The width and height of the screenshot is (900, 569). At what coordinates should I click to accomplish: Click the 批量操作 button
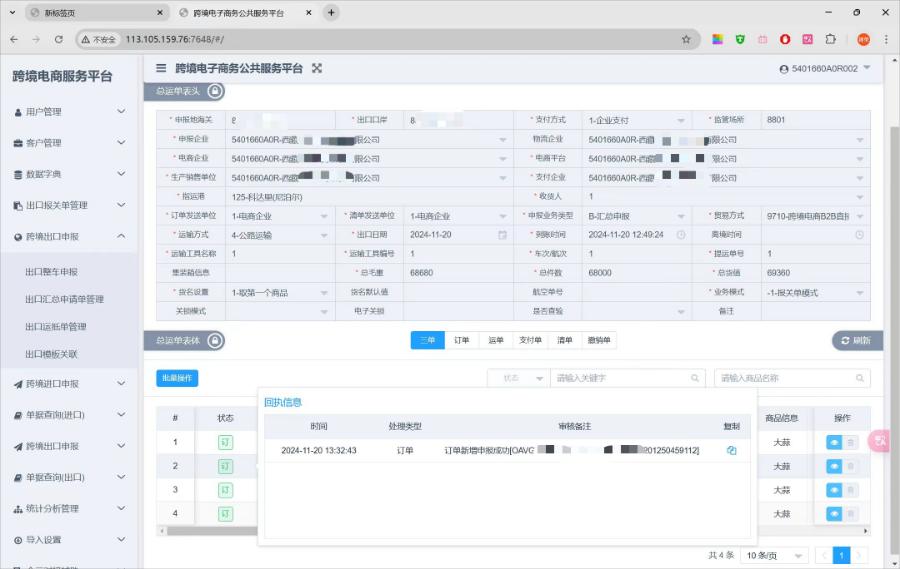[x=177, y=378]
